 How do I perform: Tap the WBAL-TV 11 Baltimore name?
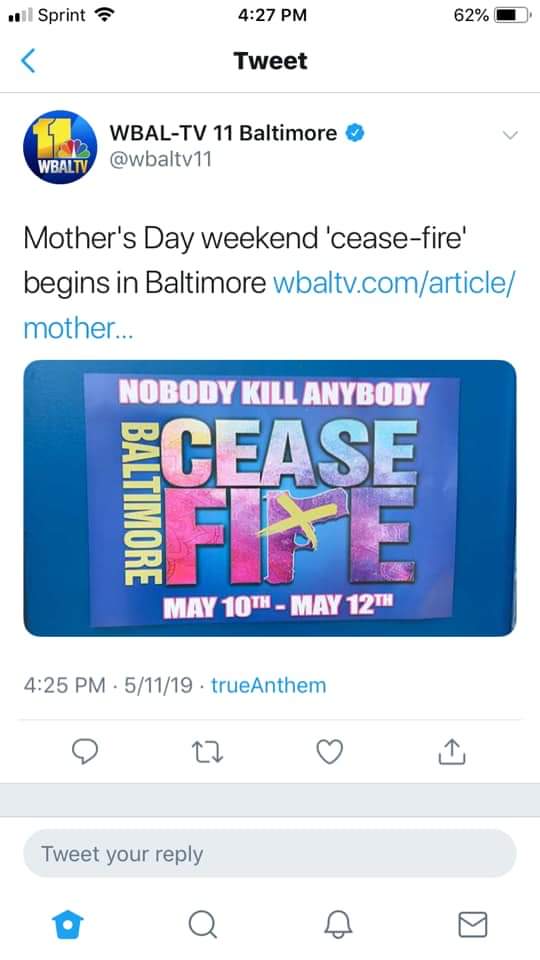click(x=223, y=133)
